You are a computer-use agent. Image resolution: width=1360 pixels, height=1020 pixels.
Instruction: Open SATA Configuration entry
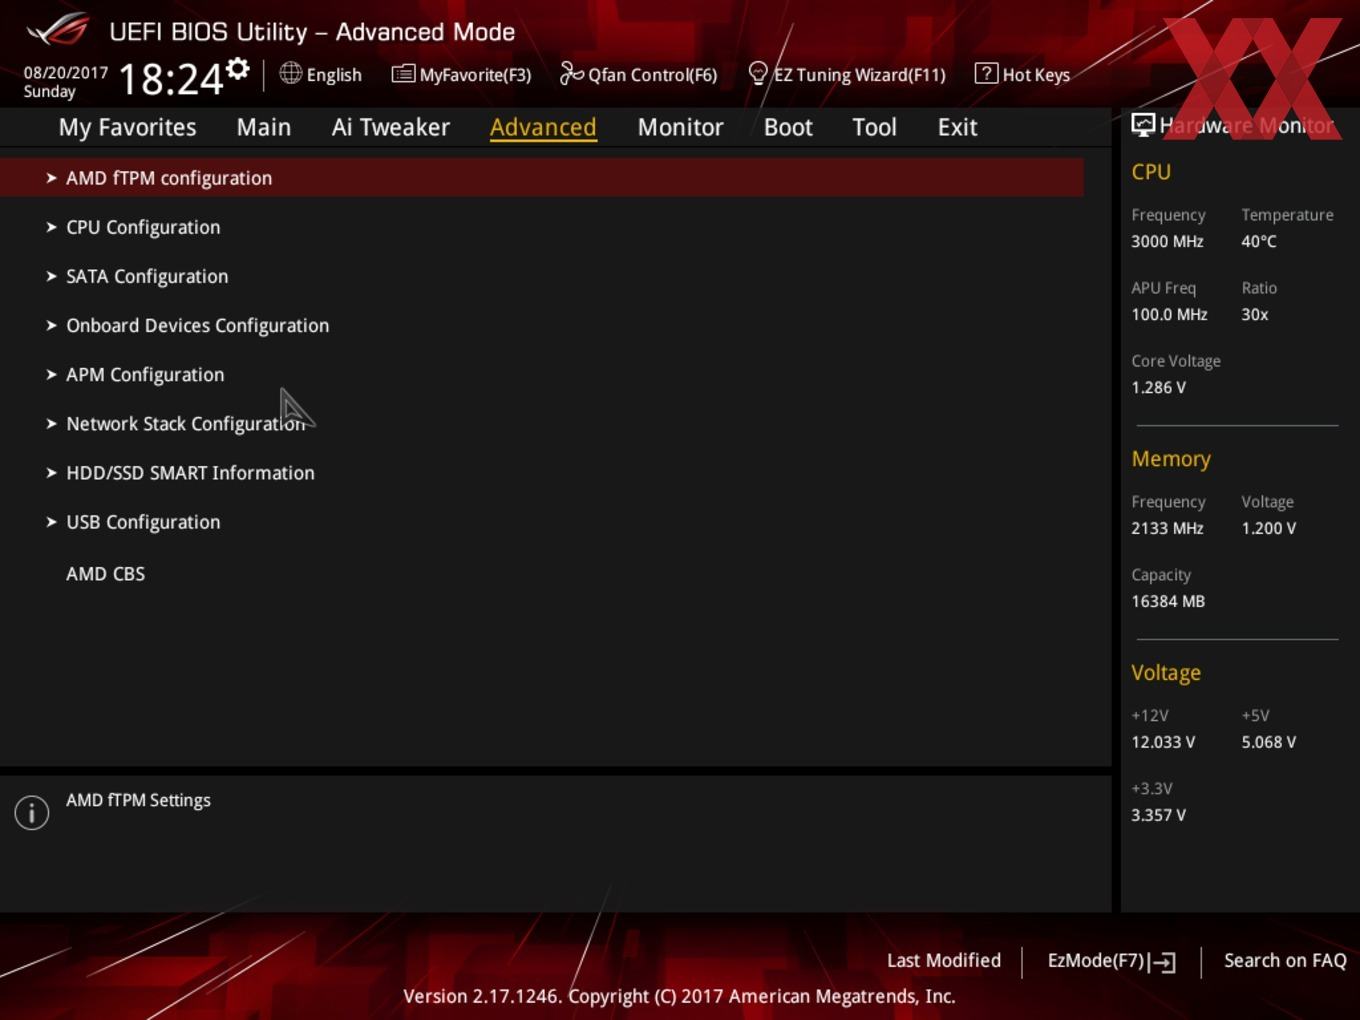[x=147, y=276]
